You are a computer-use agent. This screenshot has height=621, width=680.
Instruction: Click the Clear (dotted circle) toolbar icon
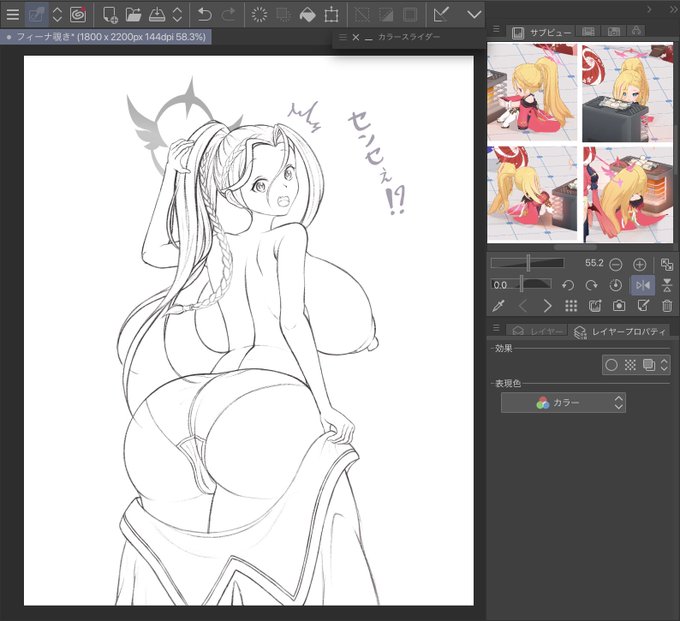click(x=259, y=15)
